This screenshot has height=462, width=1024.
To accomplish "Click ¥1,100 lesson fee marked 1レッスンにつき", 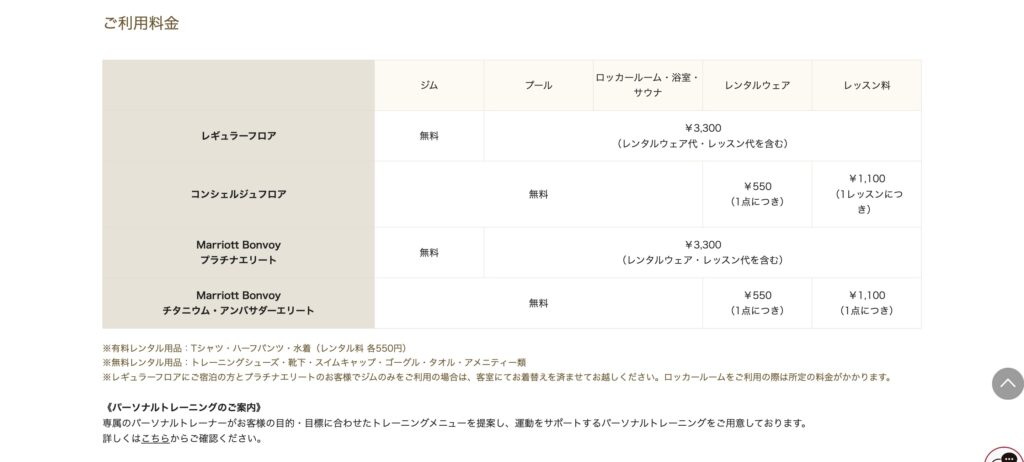I will pos(866,179).
